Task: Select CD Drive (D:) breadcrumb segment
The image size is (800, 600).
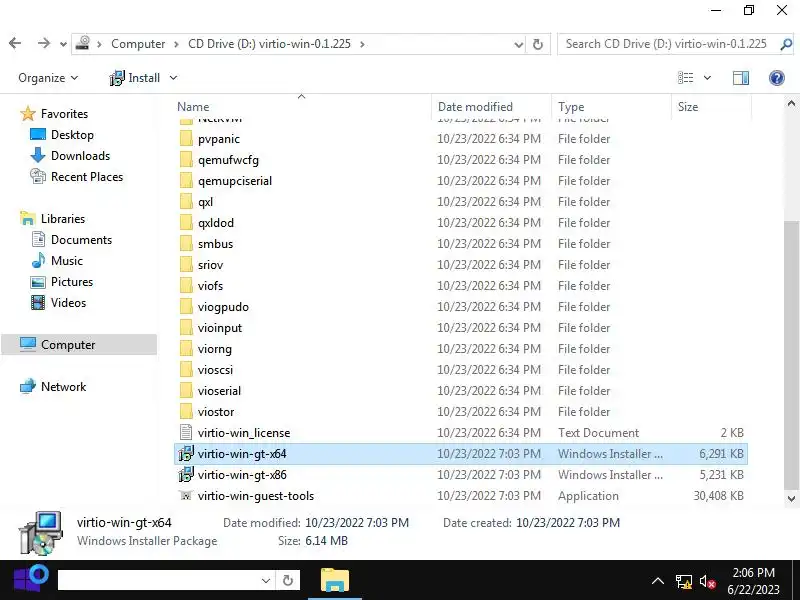Action: coord(269,44)
